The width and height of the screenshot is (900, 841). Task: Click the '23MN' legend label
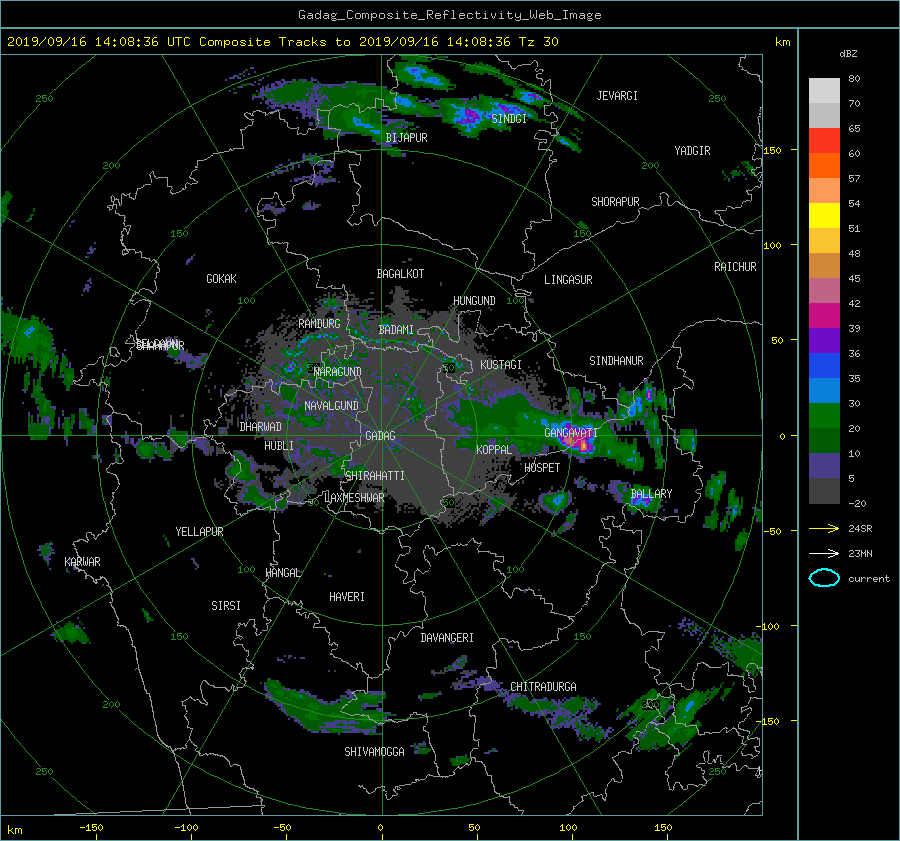point(860,554)
